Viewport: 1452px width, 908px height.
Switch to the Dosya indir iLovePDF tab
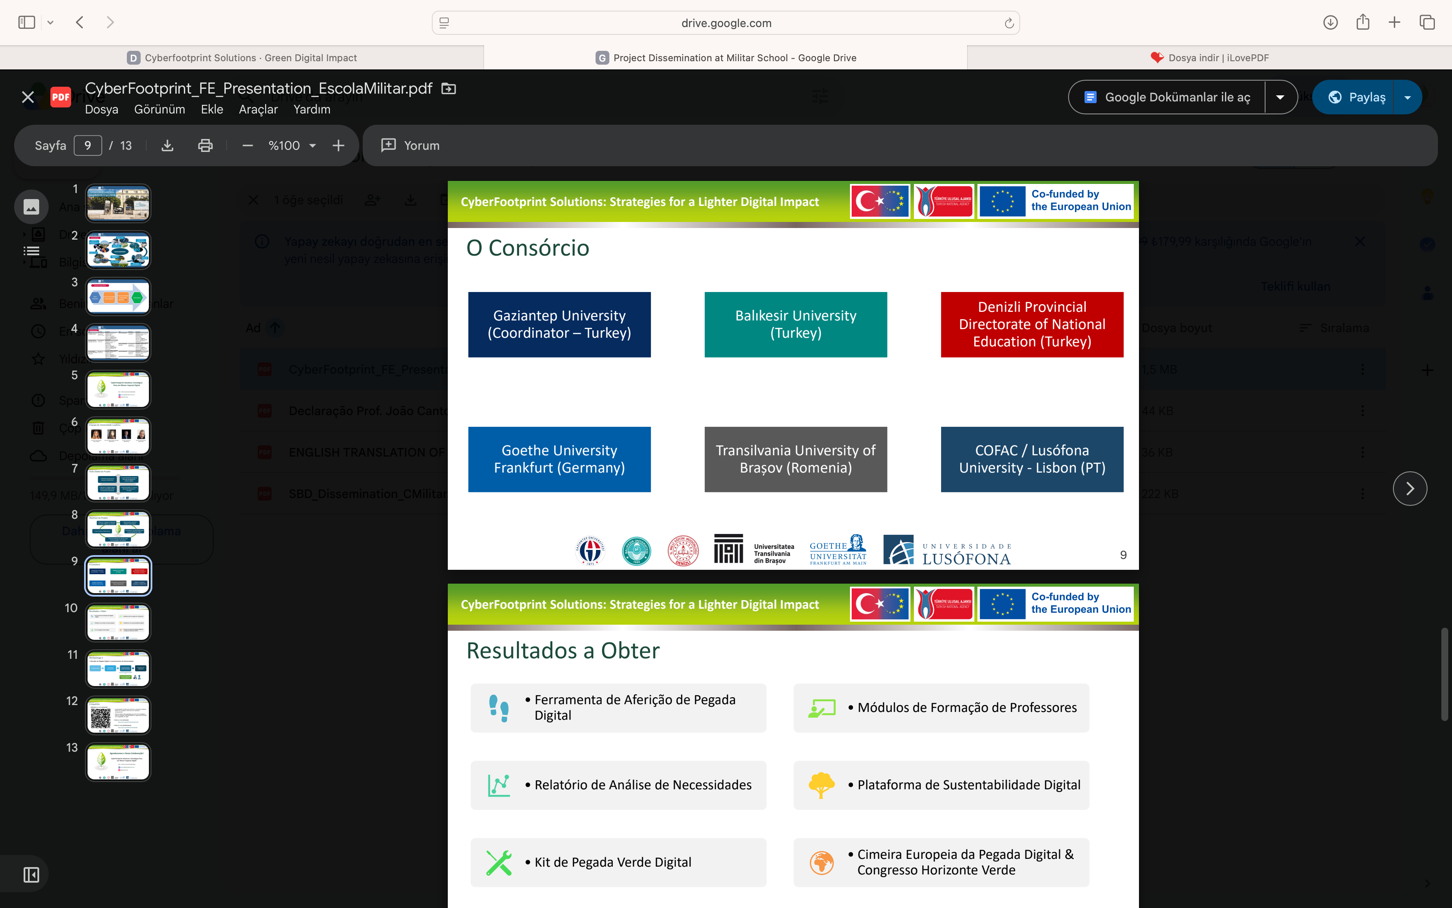1209,58
